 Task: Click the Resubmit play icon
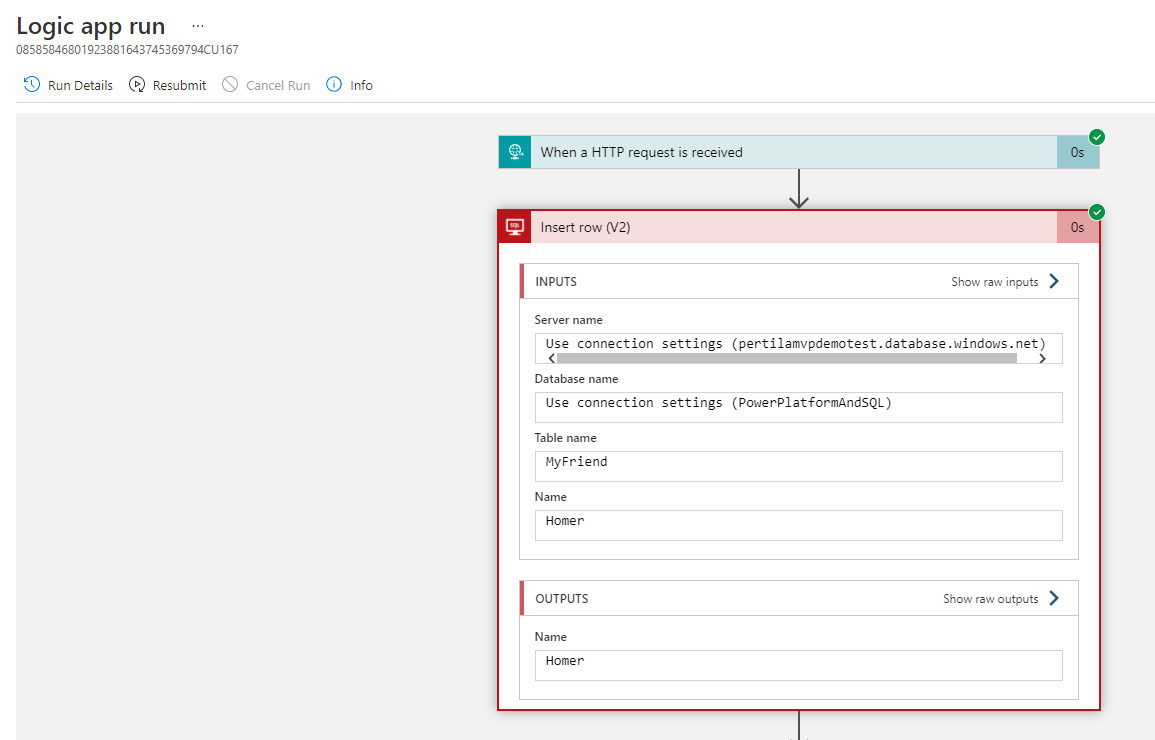point(137,85)
